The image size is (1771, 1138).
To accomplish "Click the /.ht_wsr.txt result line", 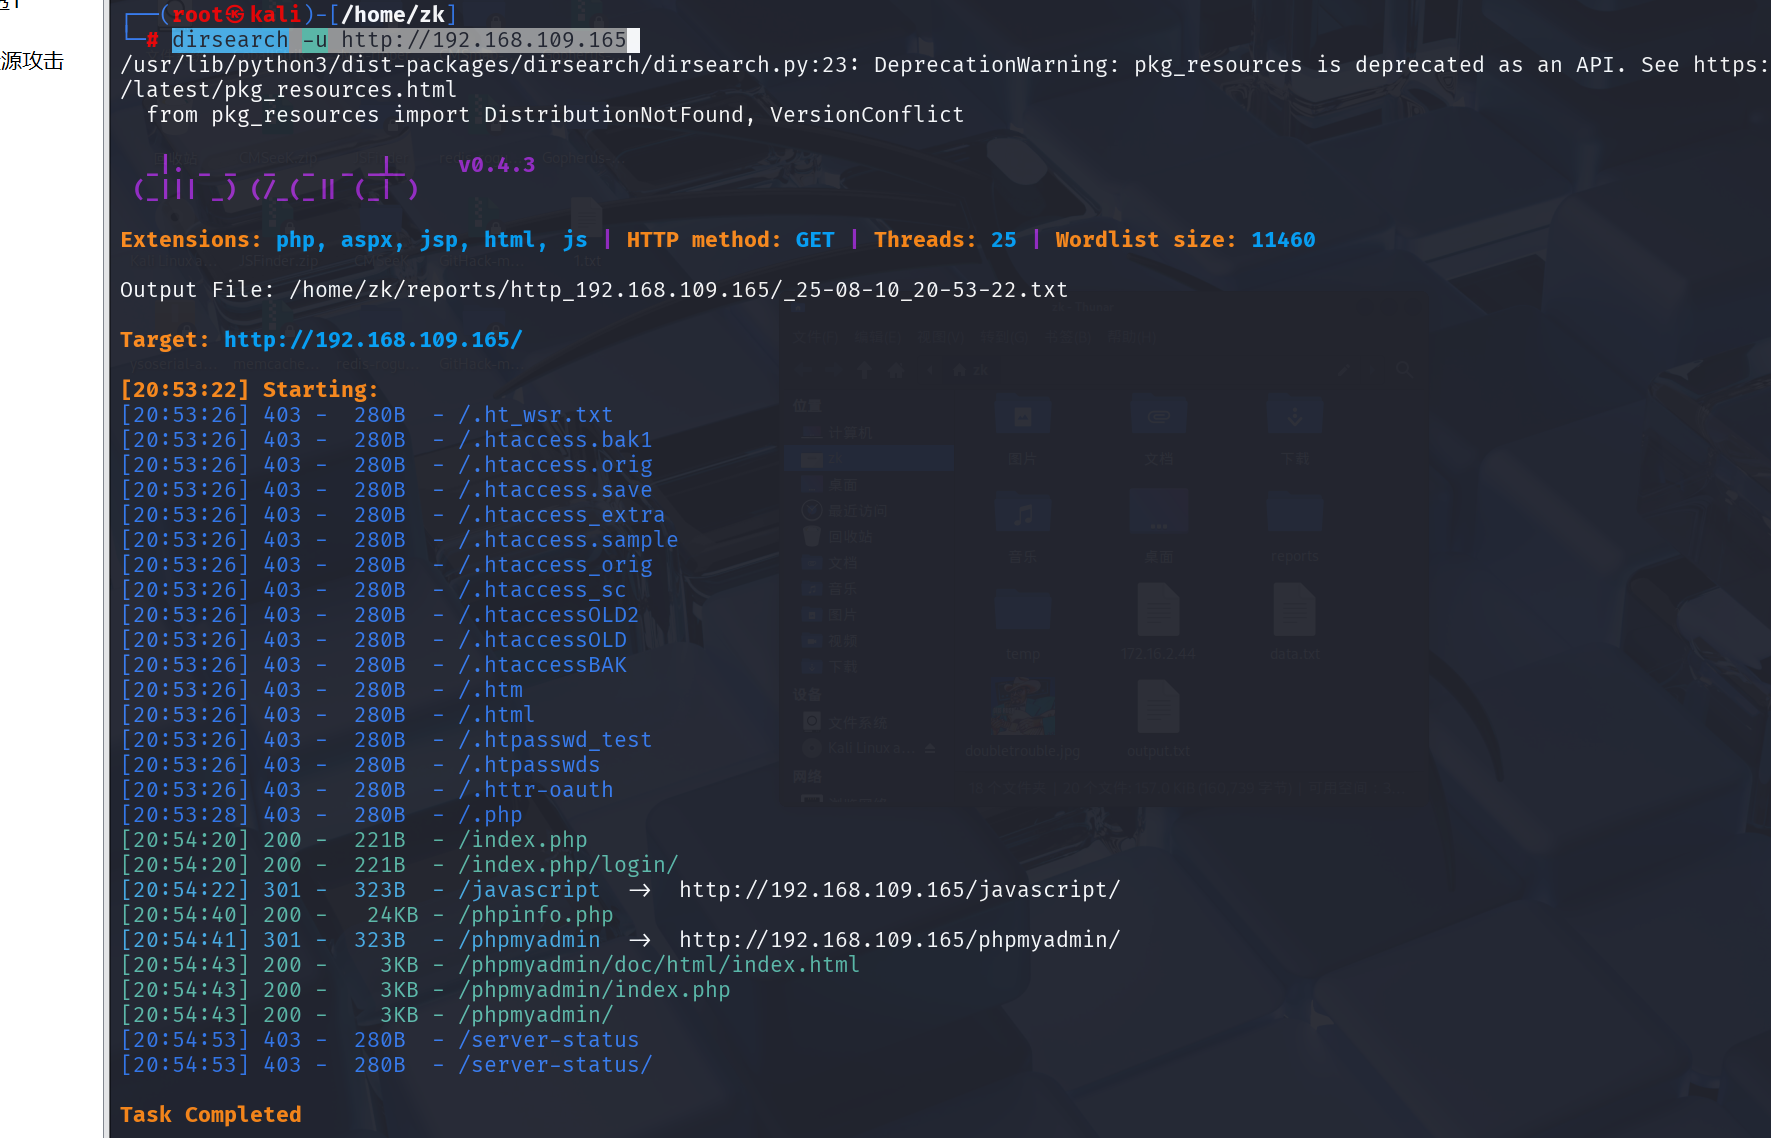I will pos(535,415).
